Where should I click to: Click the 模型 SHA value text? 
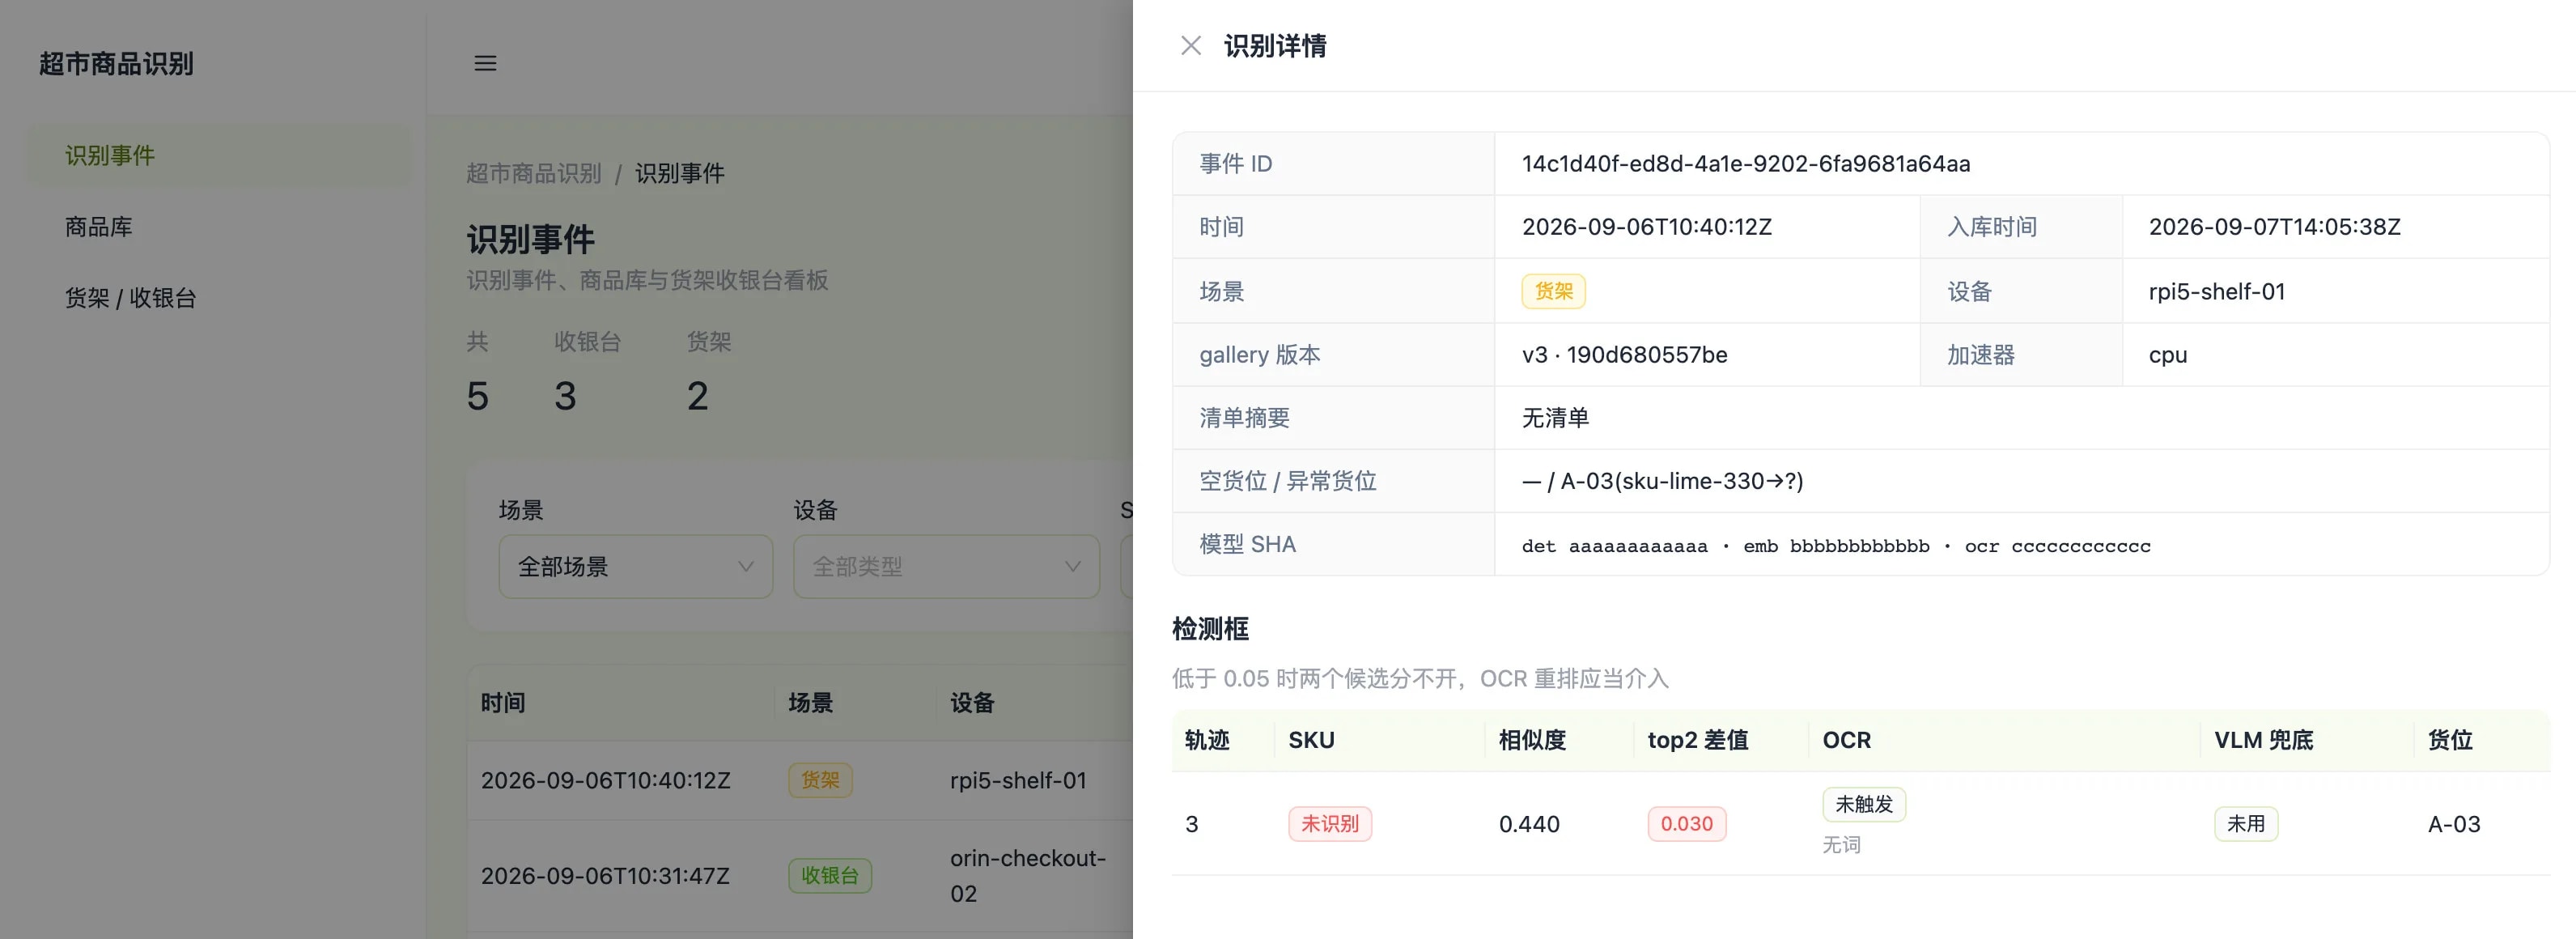[x=1836, y=546]
